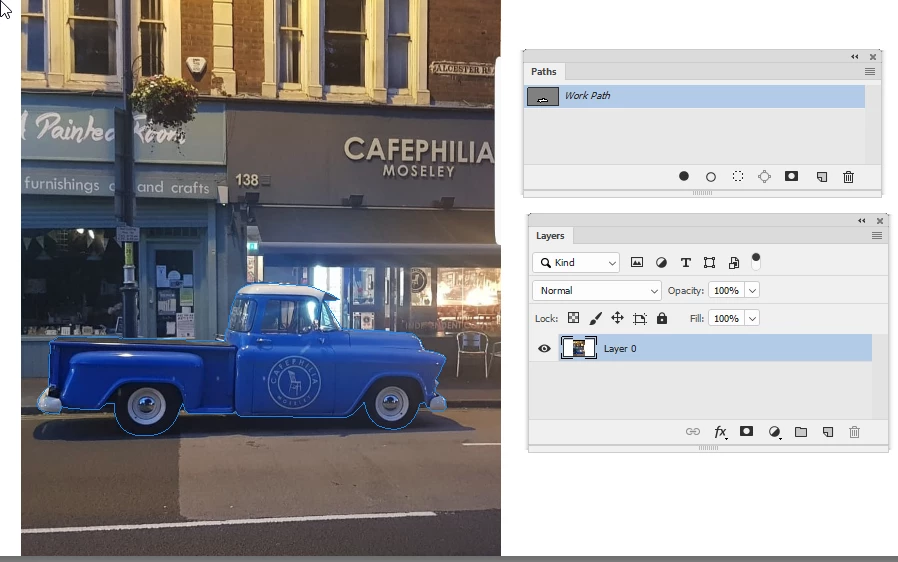Open Opacity slider dropdown arrow

[753, 290]
